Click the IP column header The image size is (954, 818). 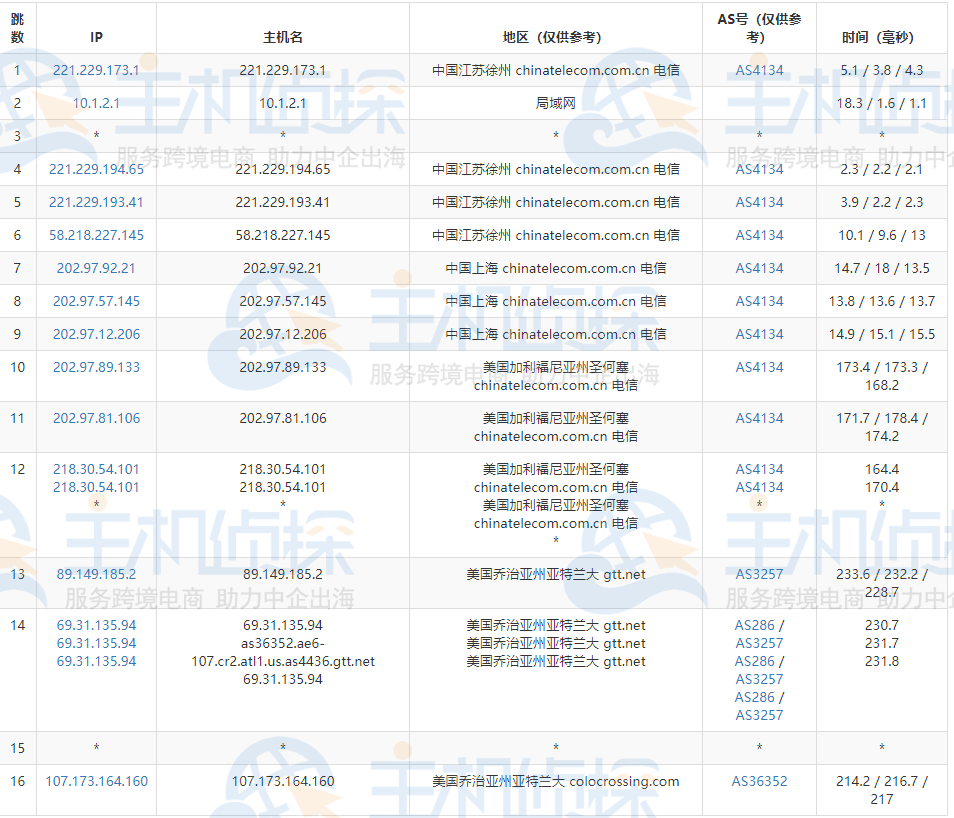(x=95, y=38)
